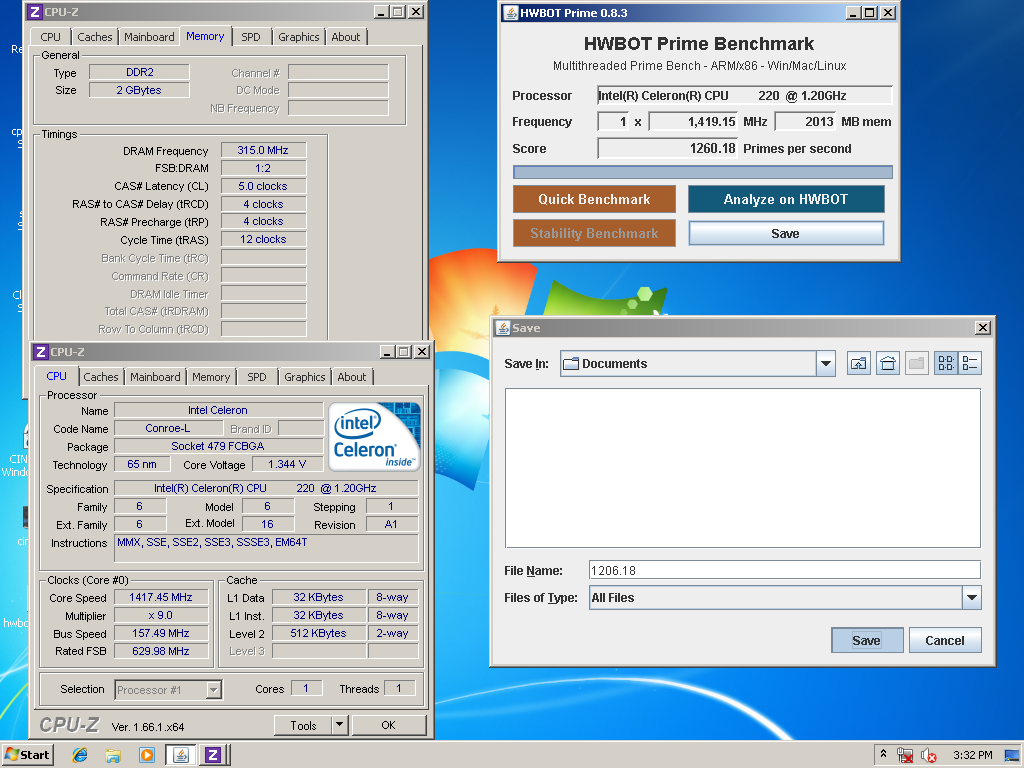Screen dimensions: 1024x768
Task: Select CPU tab in back CPU-Z Memory window
Action: tap(50, 37)
